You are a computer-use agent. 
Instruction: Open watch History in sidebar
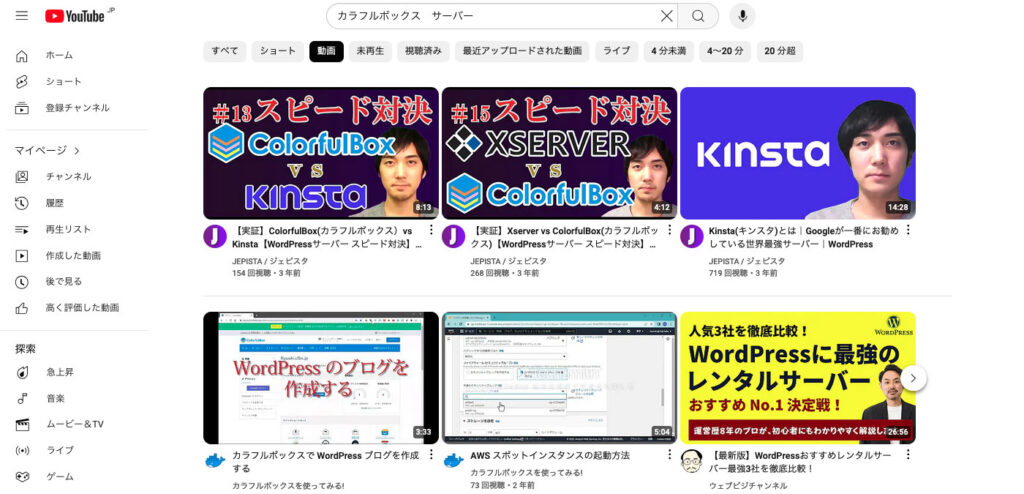pyautogui.click(x=54, y=203)
